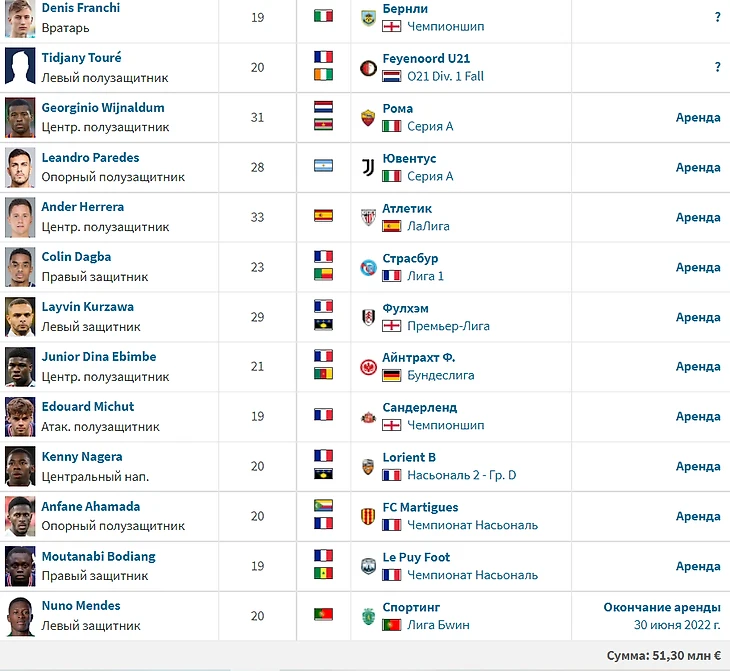
Task: Click the Sporting club crest icon
Action: [x=368, y=616]
